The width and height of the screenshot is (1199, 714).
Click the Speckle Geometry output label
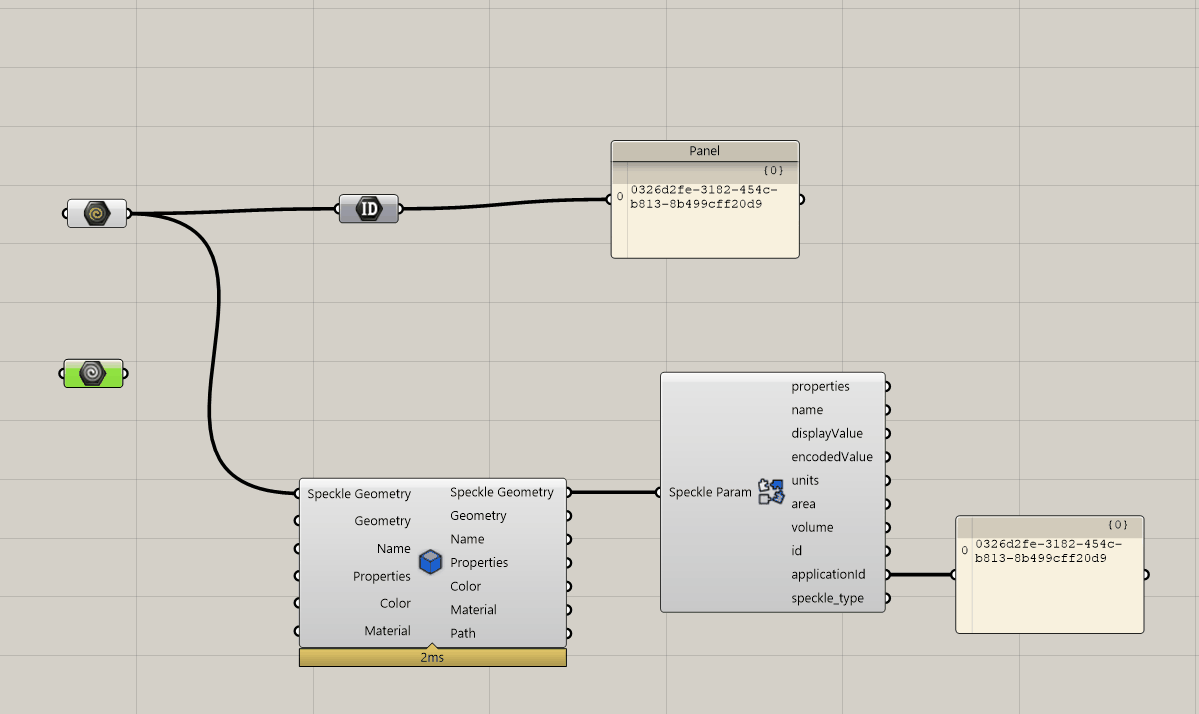coord(502,492)
